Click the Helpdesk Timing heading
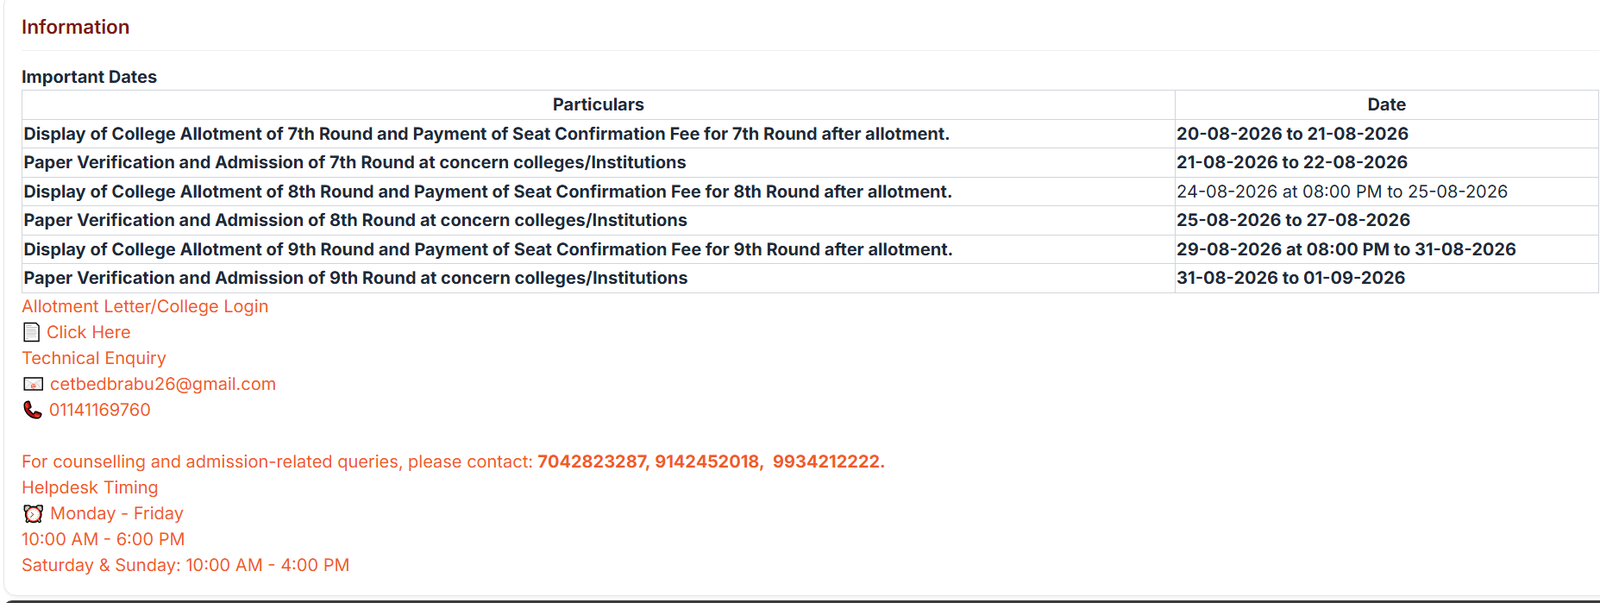 [90, 488]
